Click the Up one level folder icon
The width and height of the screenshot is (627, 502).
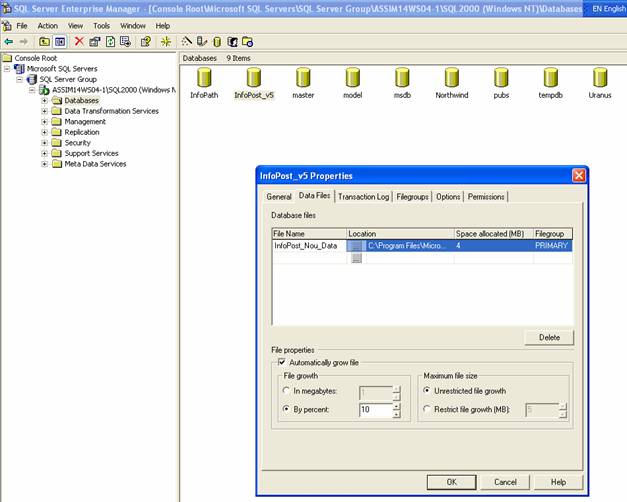[45, 42]
